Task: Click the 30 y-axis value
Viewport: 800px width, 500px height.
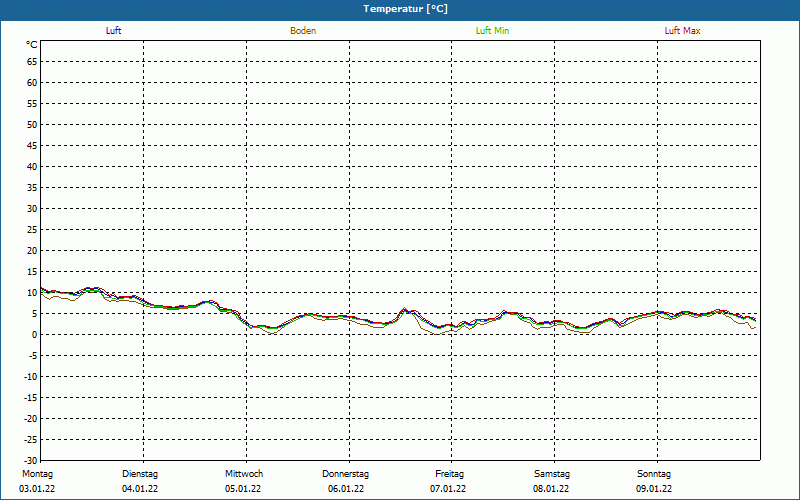Action: tap(32, 209)
